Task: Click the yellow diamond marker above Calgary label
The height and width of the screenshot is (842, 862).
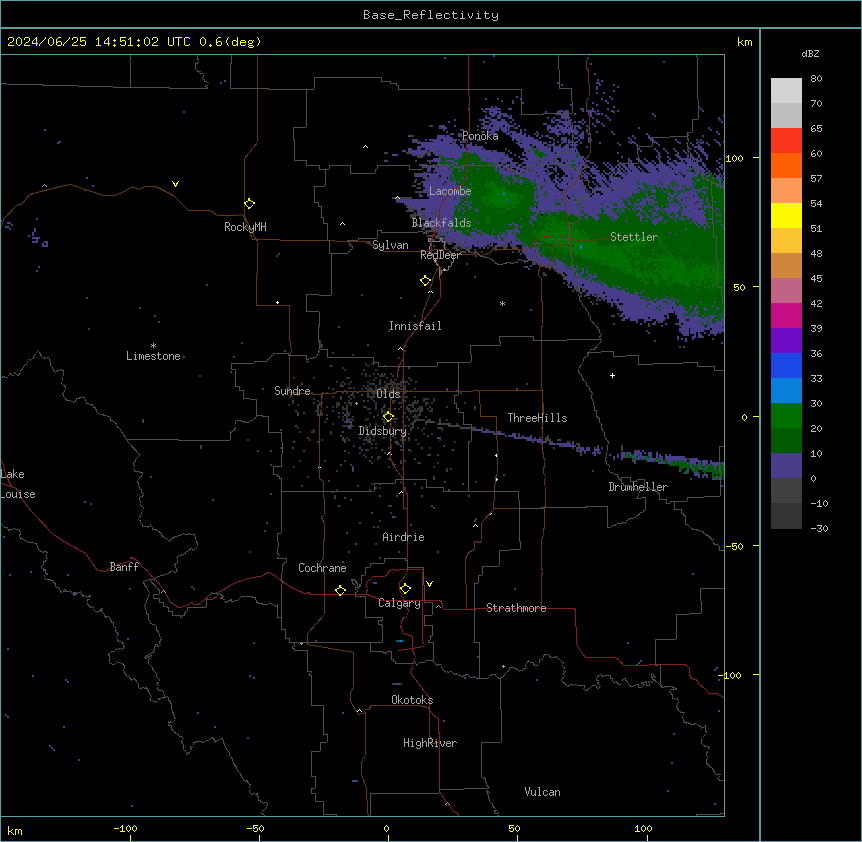Action: [x=405, y=589]
